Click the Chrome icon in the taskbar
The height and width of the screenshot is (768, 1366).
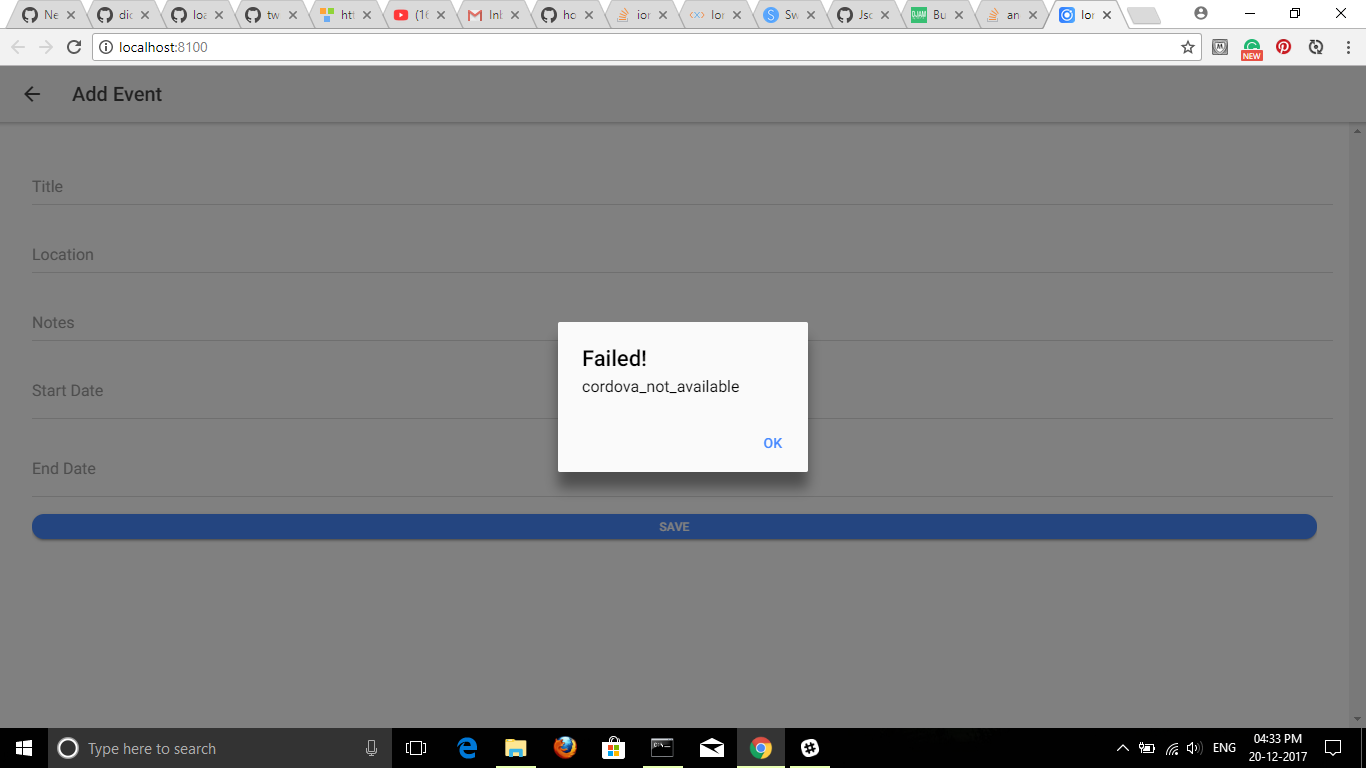coord(761,748)
